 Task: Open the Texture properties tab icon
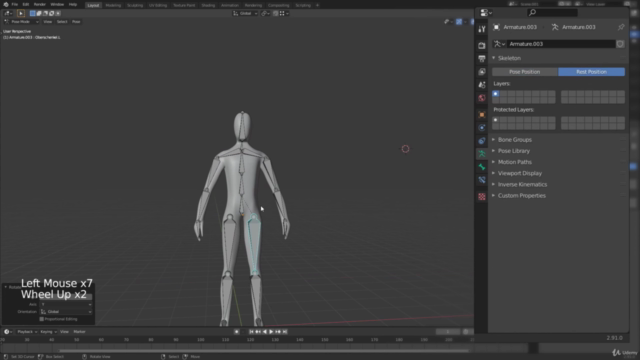[x=482, y=197]
